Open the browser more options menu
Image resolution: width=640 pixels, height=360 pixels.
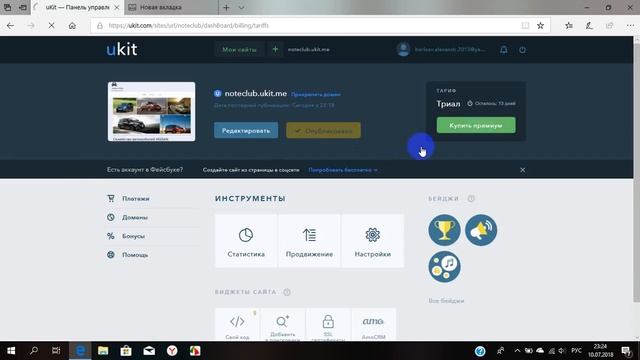630,25
